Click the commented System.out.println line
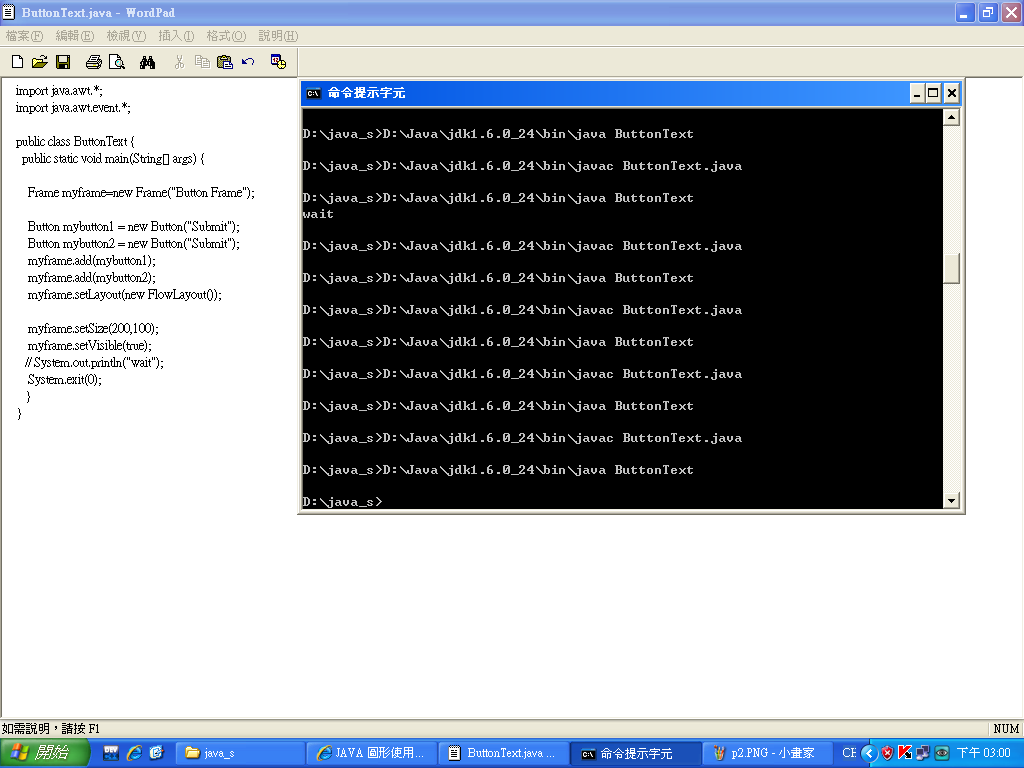This screenshot has width=1024, height=768. [94, 362]
